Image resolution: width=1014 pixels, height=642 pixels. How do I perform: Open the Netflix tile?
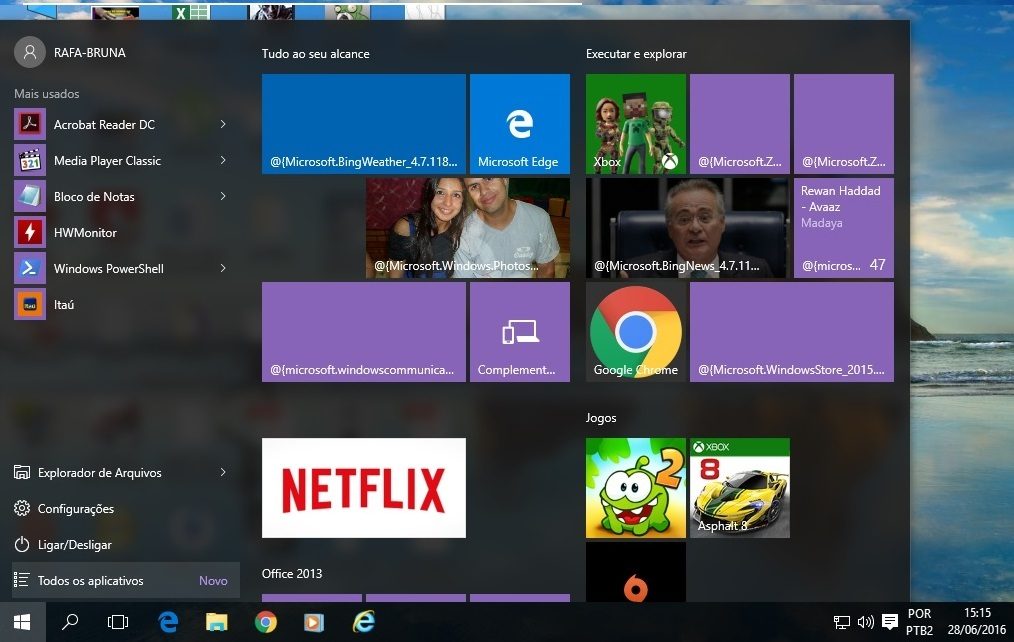click(363, 488)
